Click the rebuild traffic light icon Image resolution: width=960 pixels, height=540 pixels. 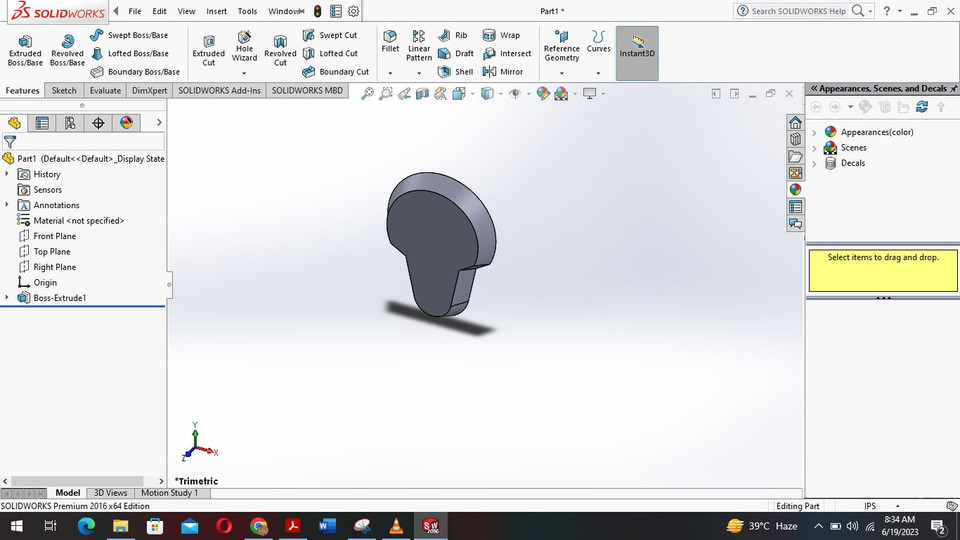coord(317,11)
